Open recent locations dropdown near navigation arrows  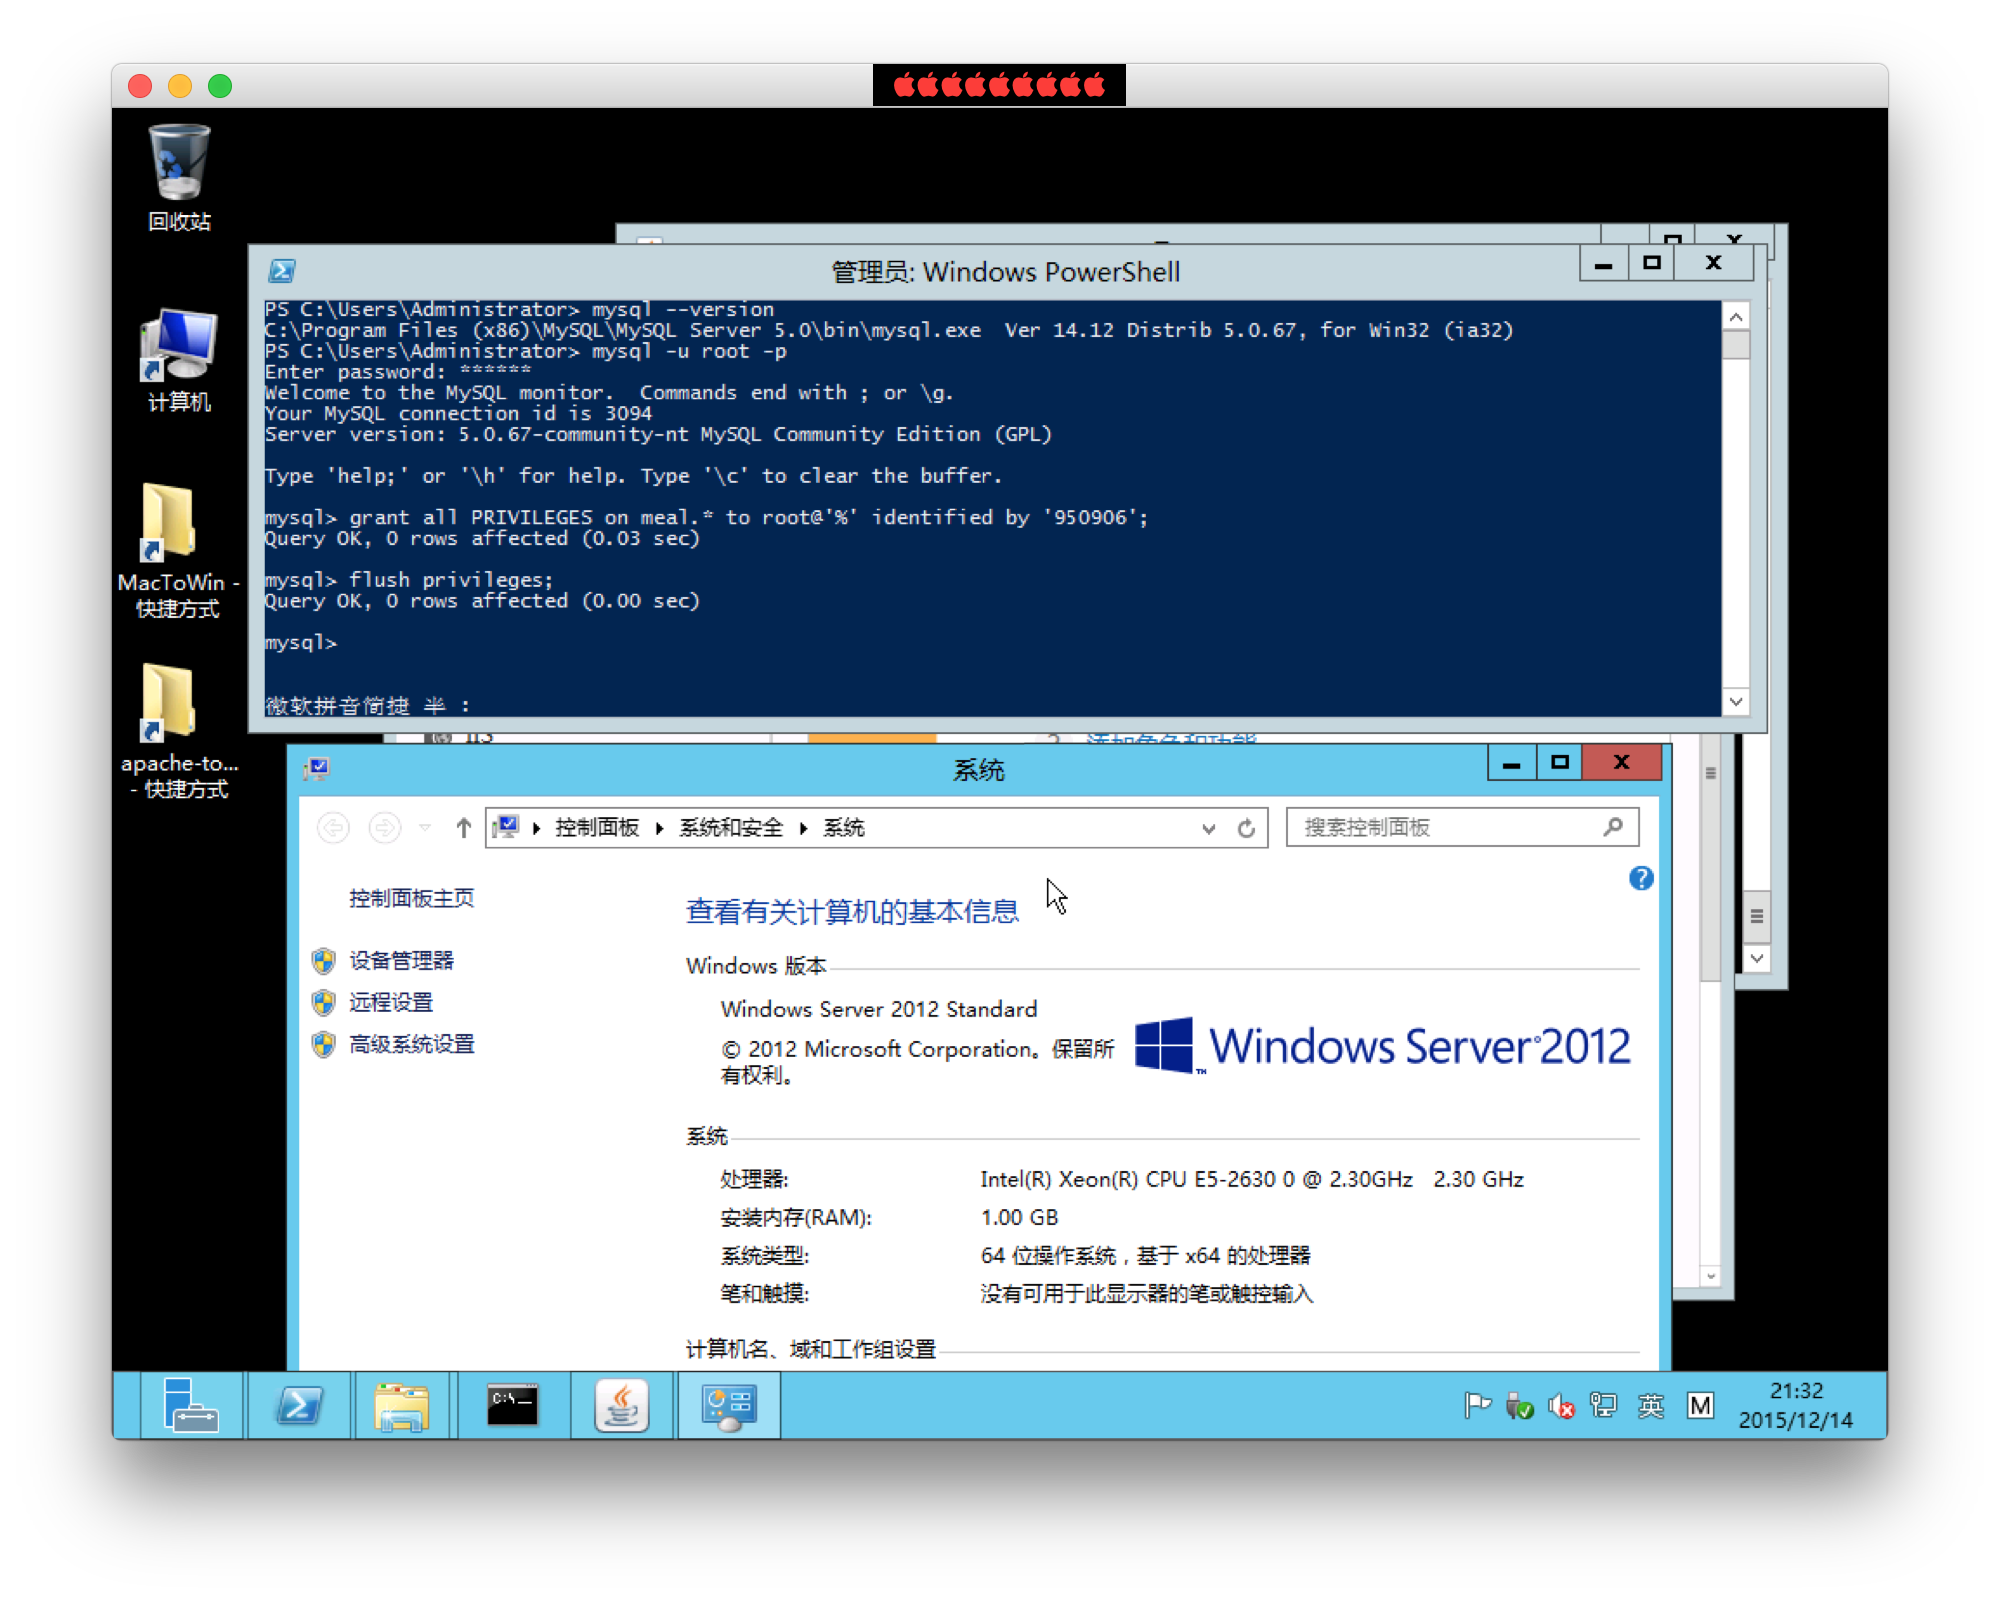pyautogui.click(x=425, y=828)
